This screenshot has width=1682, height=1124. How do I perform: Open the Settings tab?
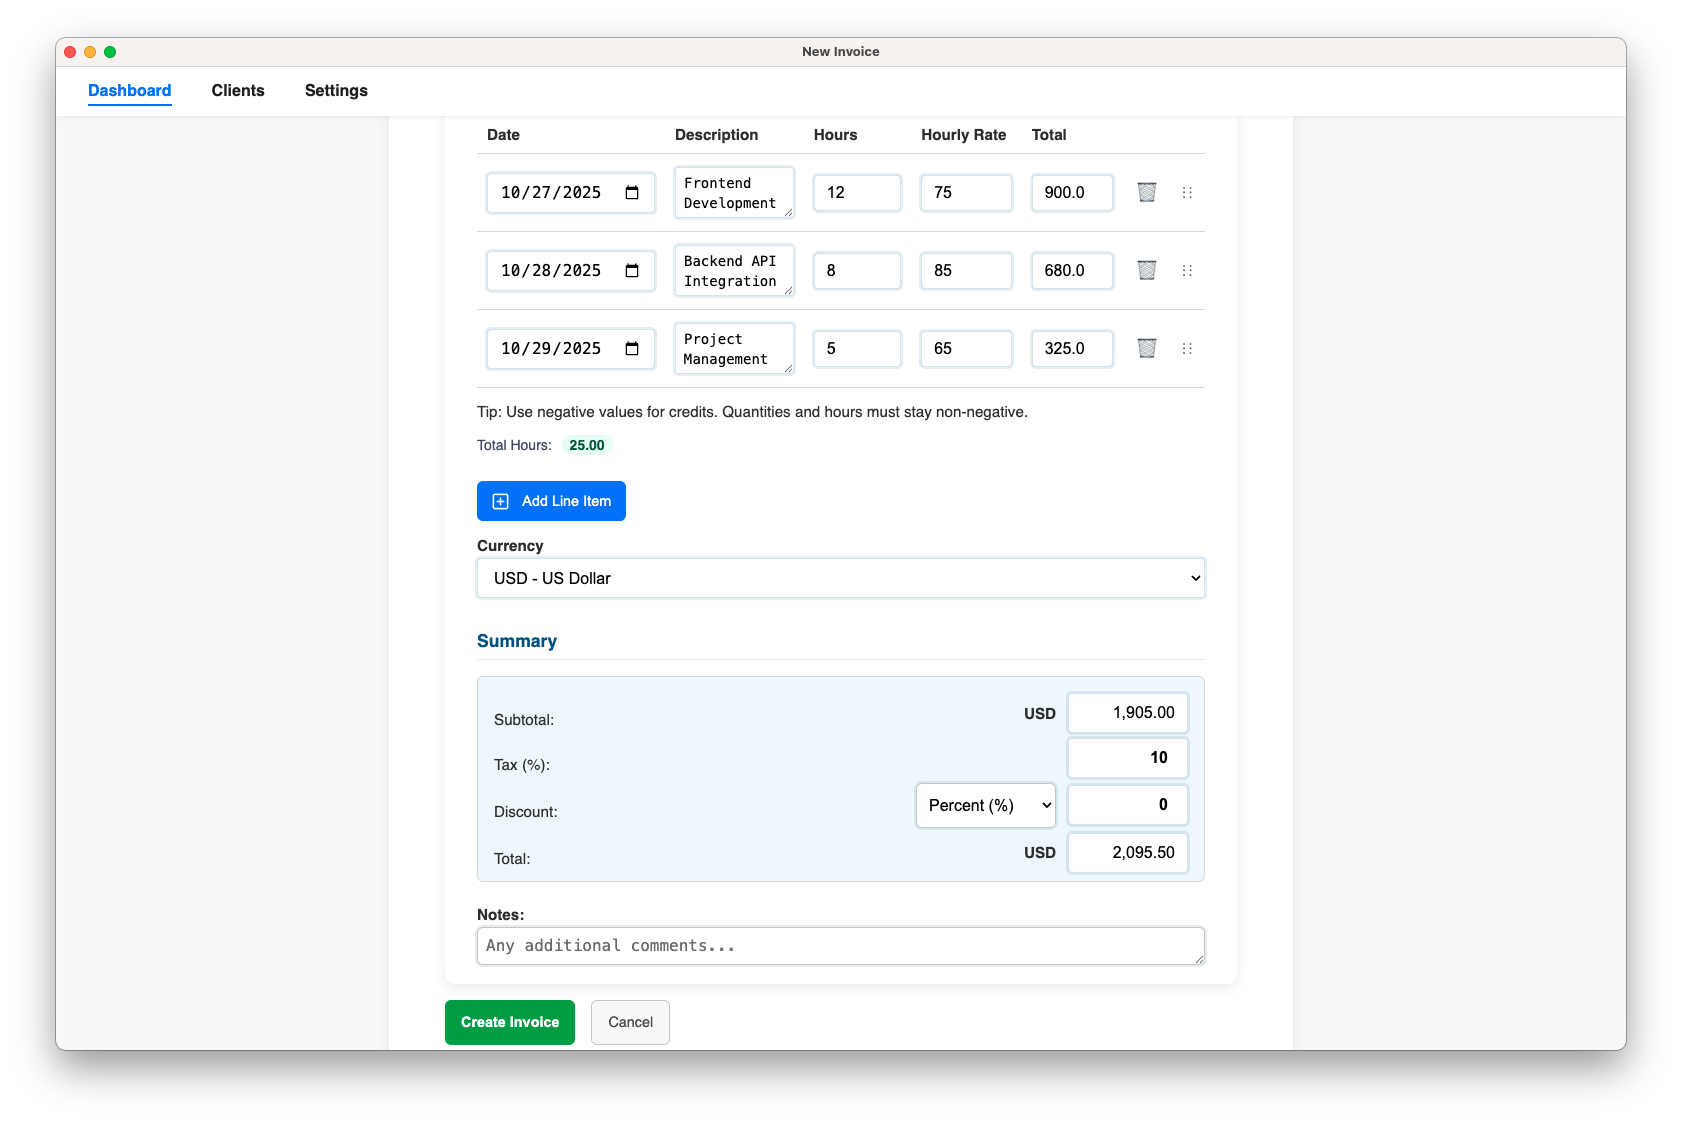tap(336, 90)
